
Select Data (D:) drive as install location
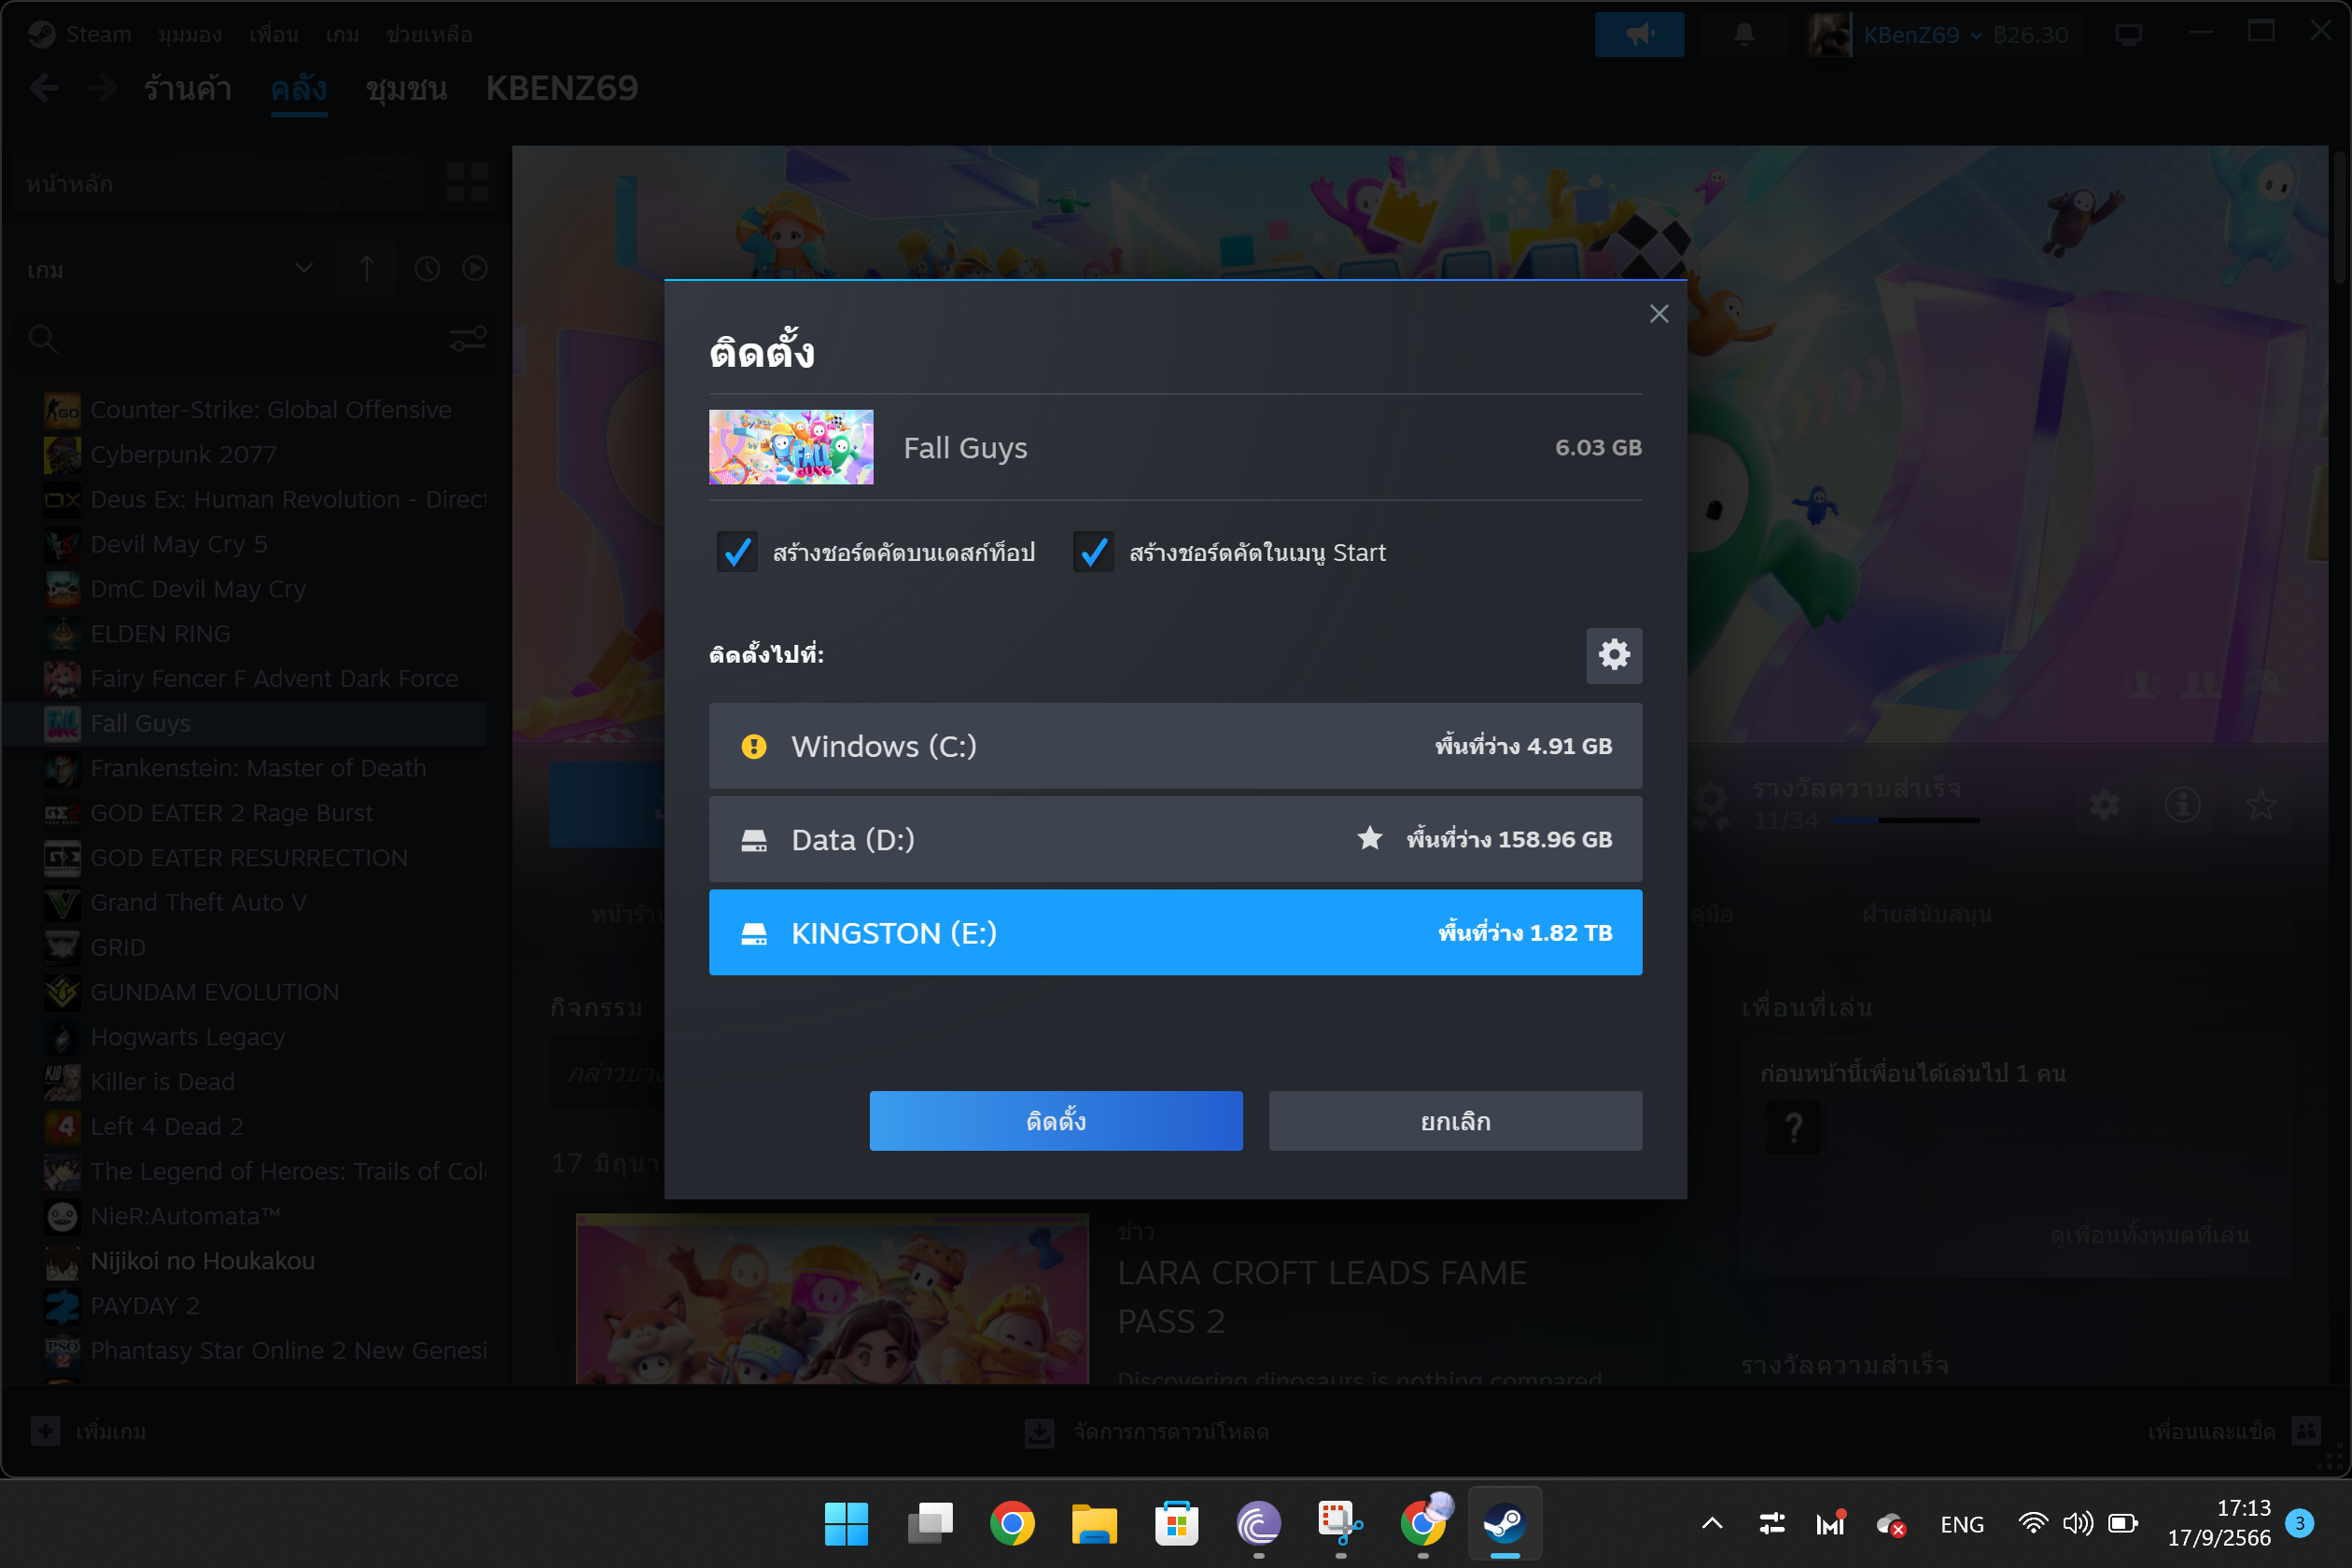click(1175, 839)
